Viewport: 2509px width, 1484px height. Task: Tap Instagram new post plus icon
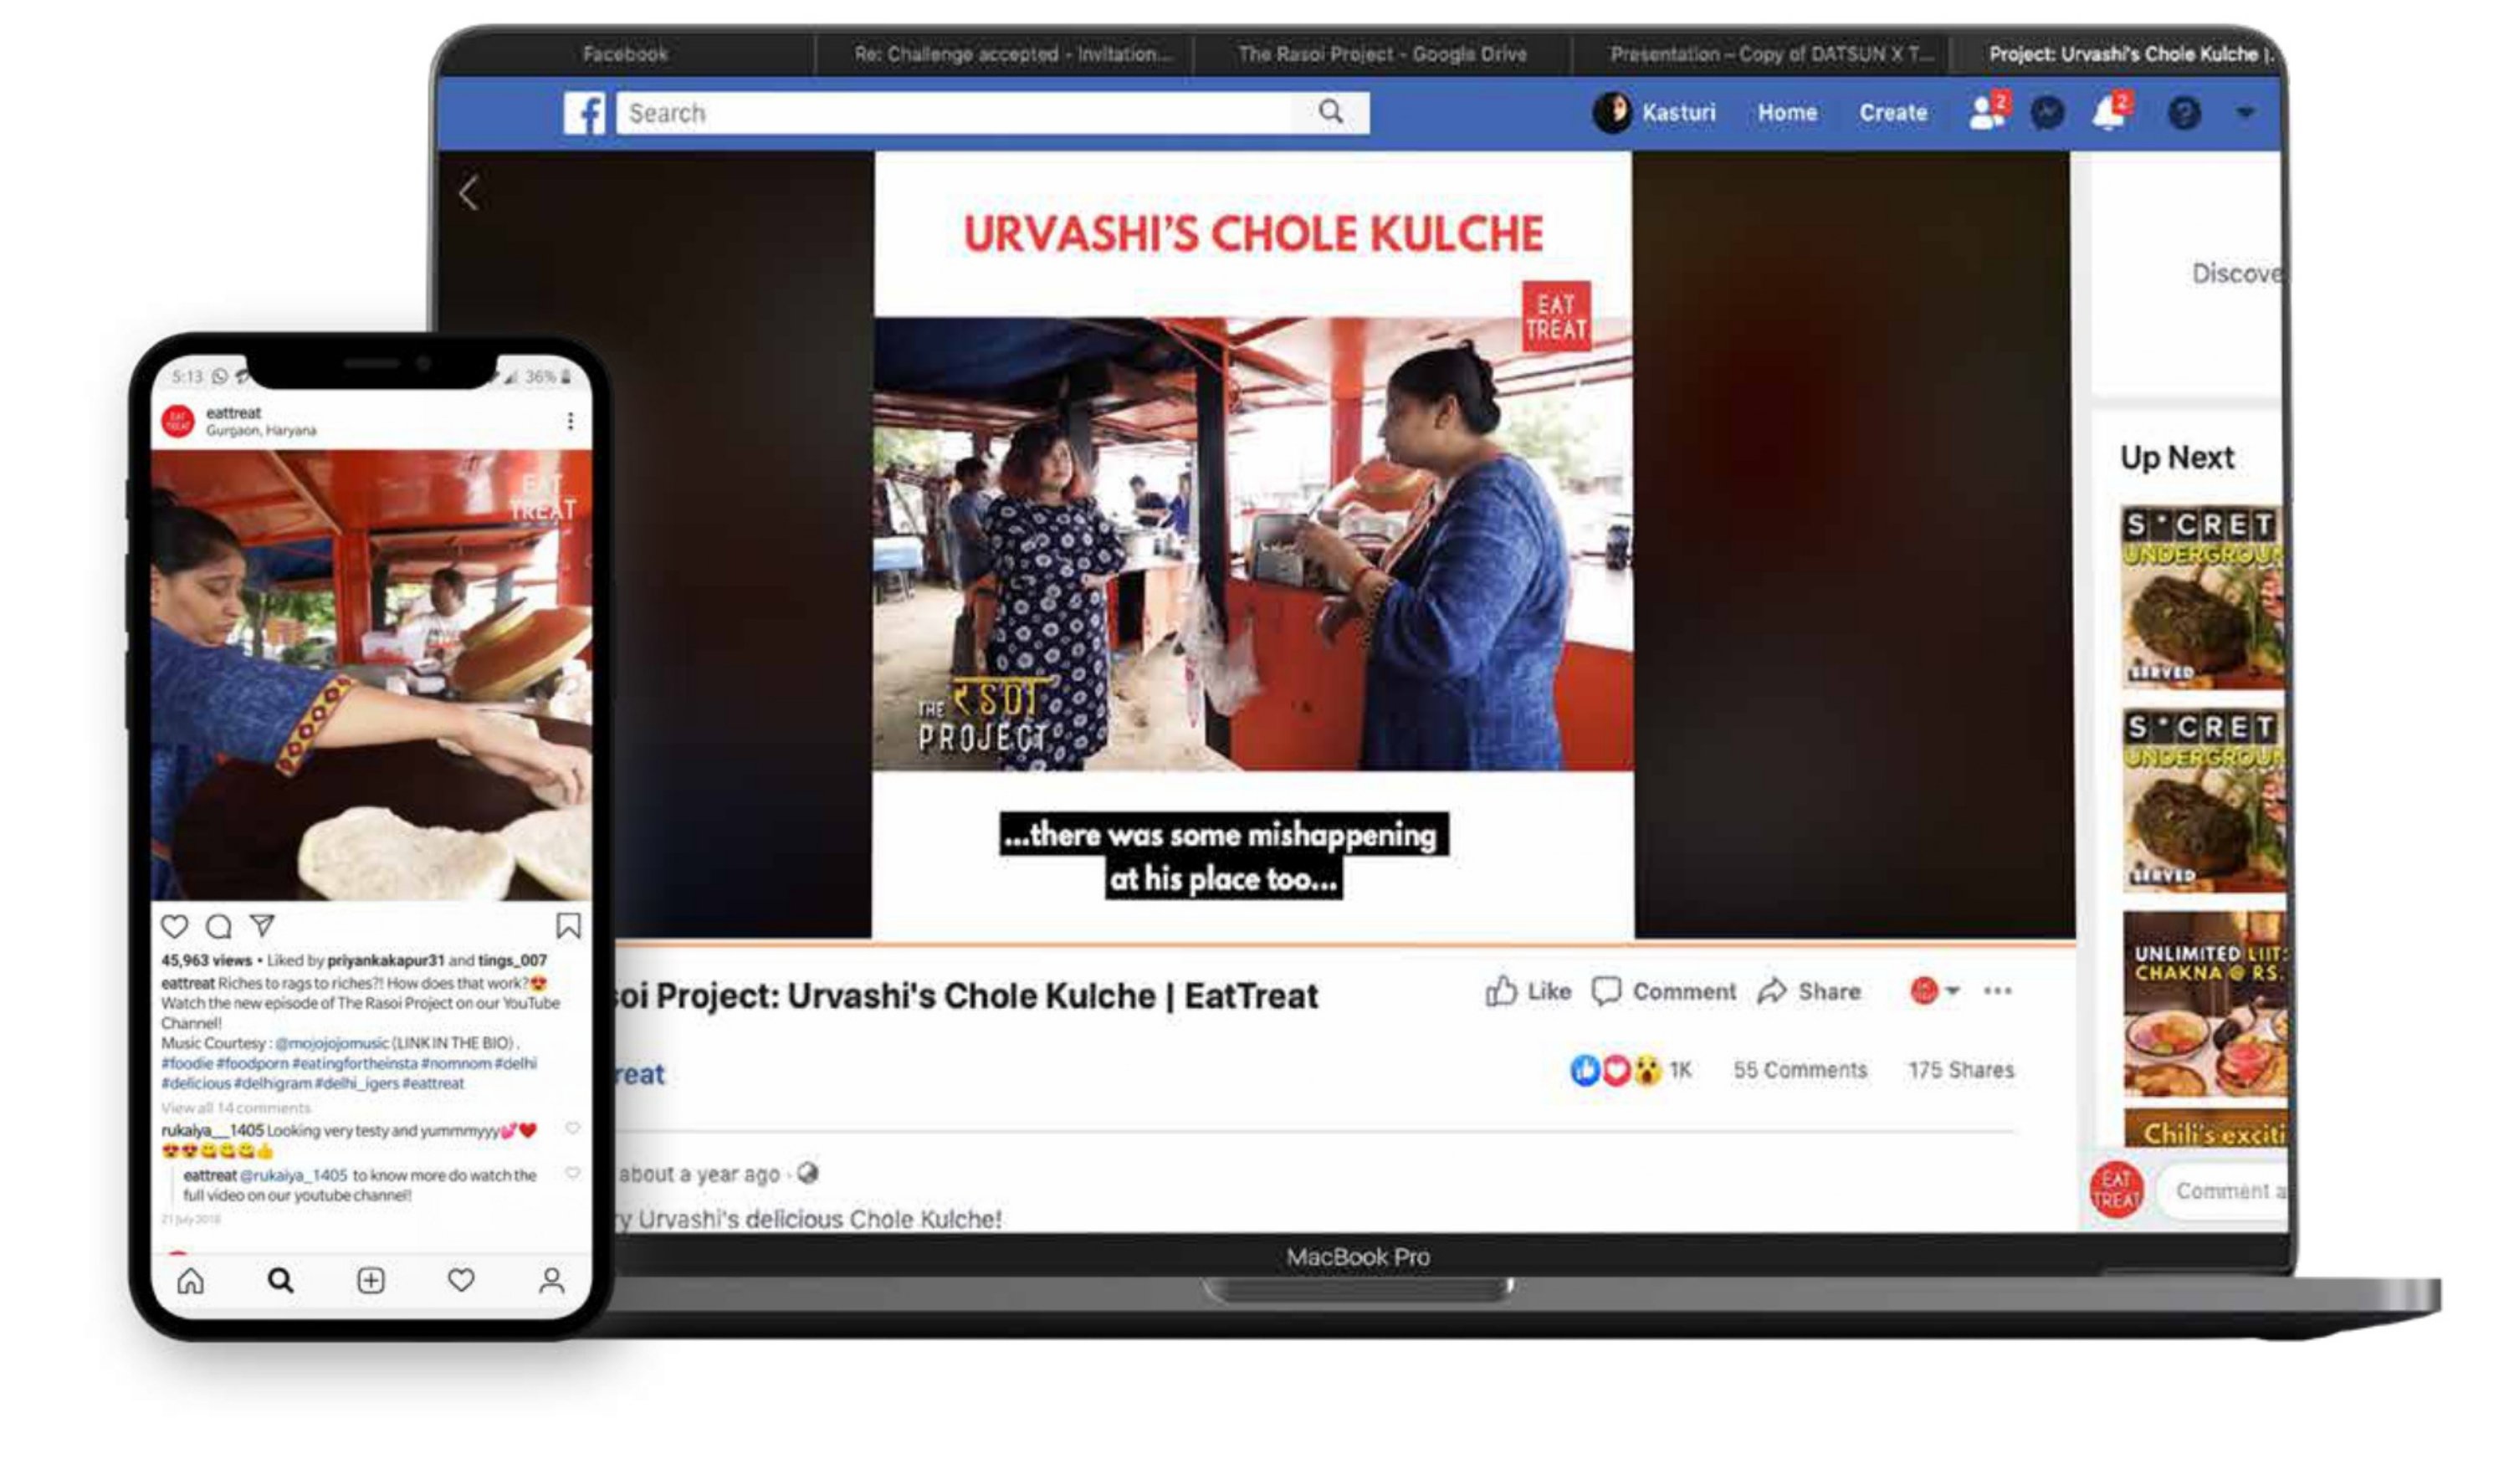pyautogui.click(x=371, y=1281)
